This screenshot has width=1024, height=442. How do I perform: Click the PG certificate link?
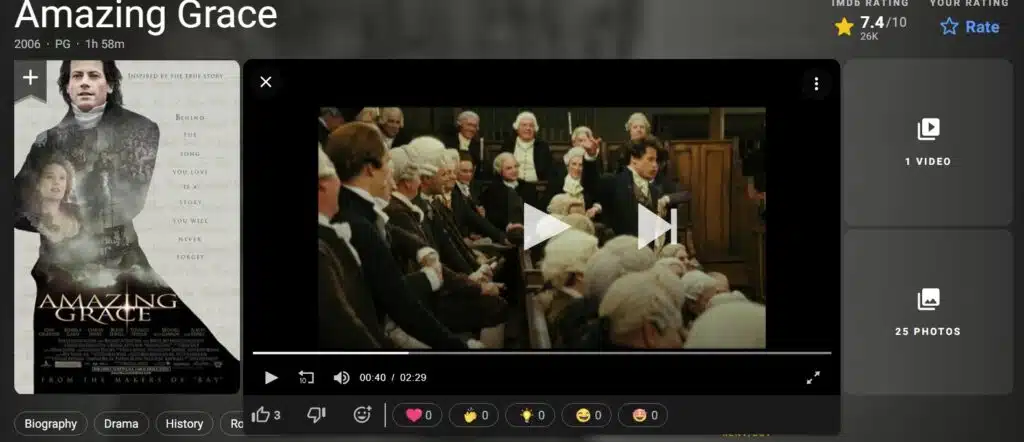click(63, 44)
